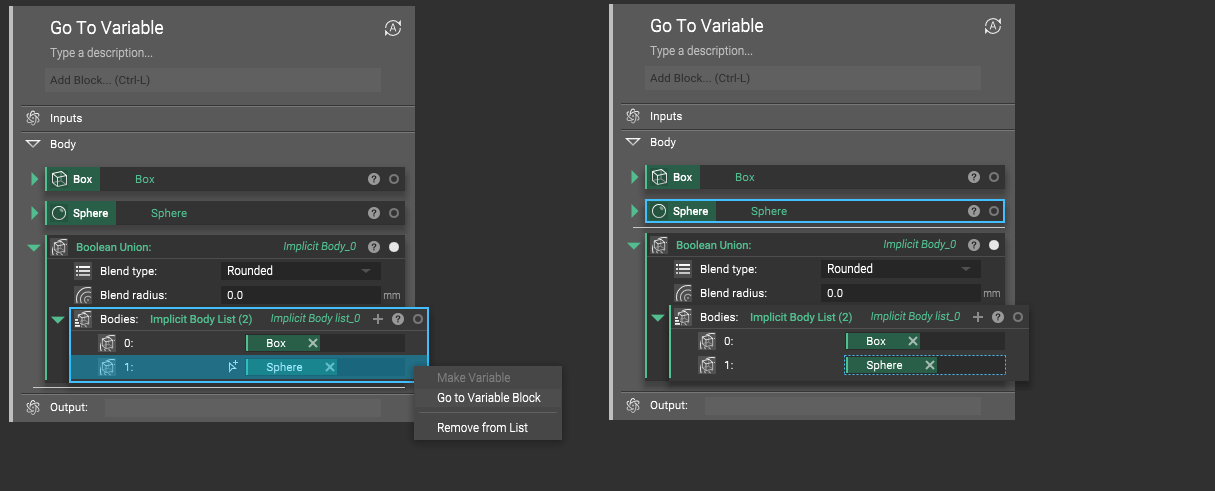
Task: Collapse the Body section in left panel
Action: point(32,144)
